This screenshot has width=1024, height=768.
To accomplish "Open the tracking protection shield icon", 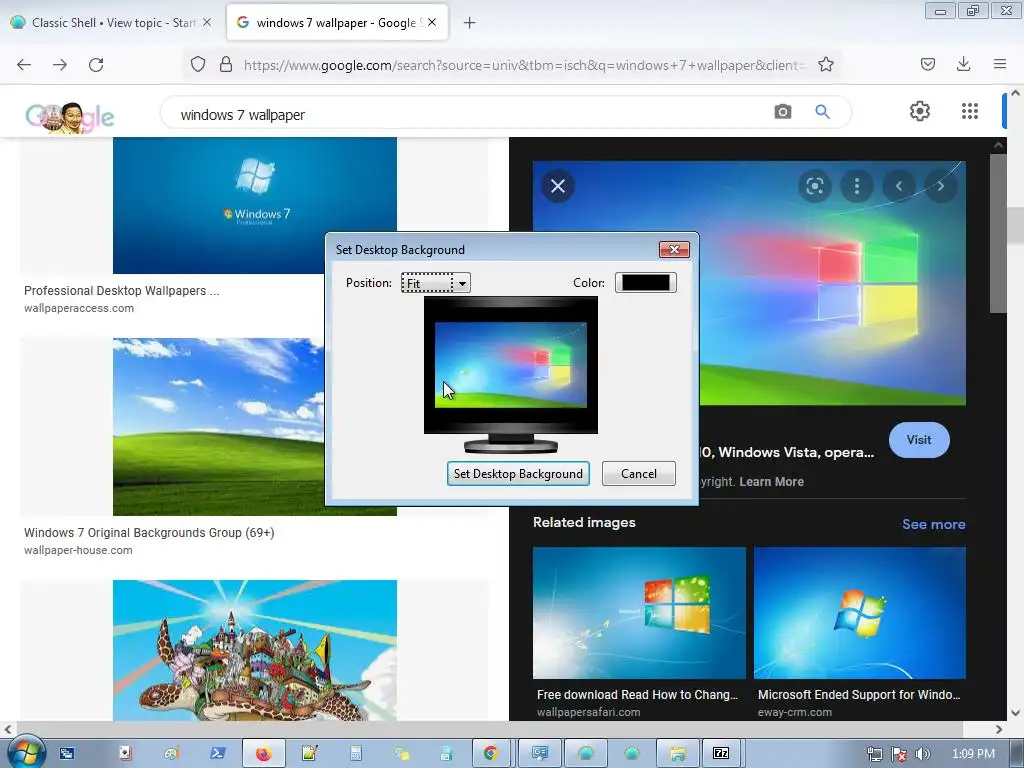I will click(x=198, y=65).
